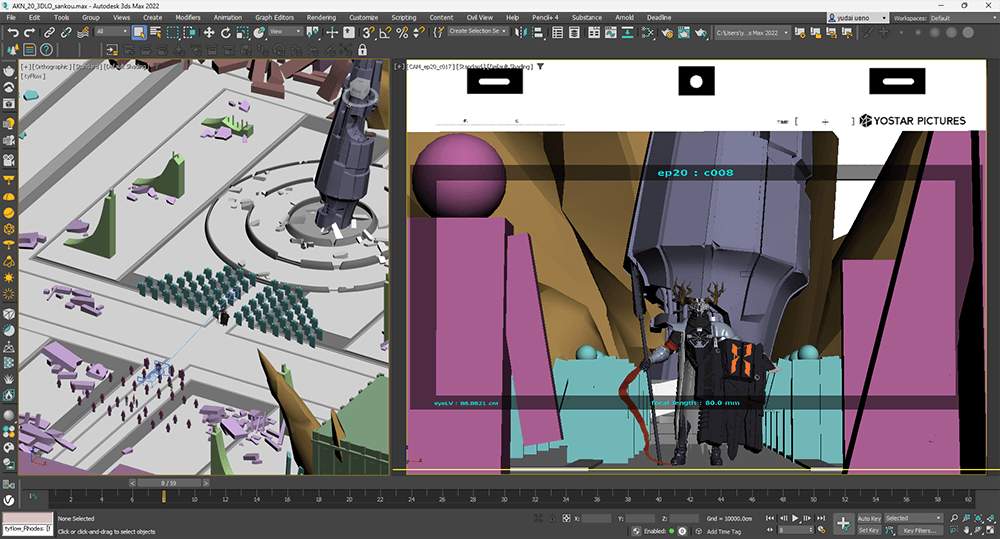This screenshot has width=1000, height=539.
Task: Toggle the Spinner Snap button
Action: tap(418, 32)
